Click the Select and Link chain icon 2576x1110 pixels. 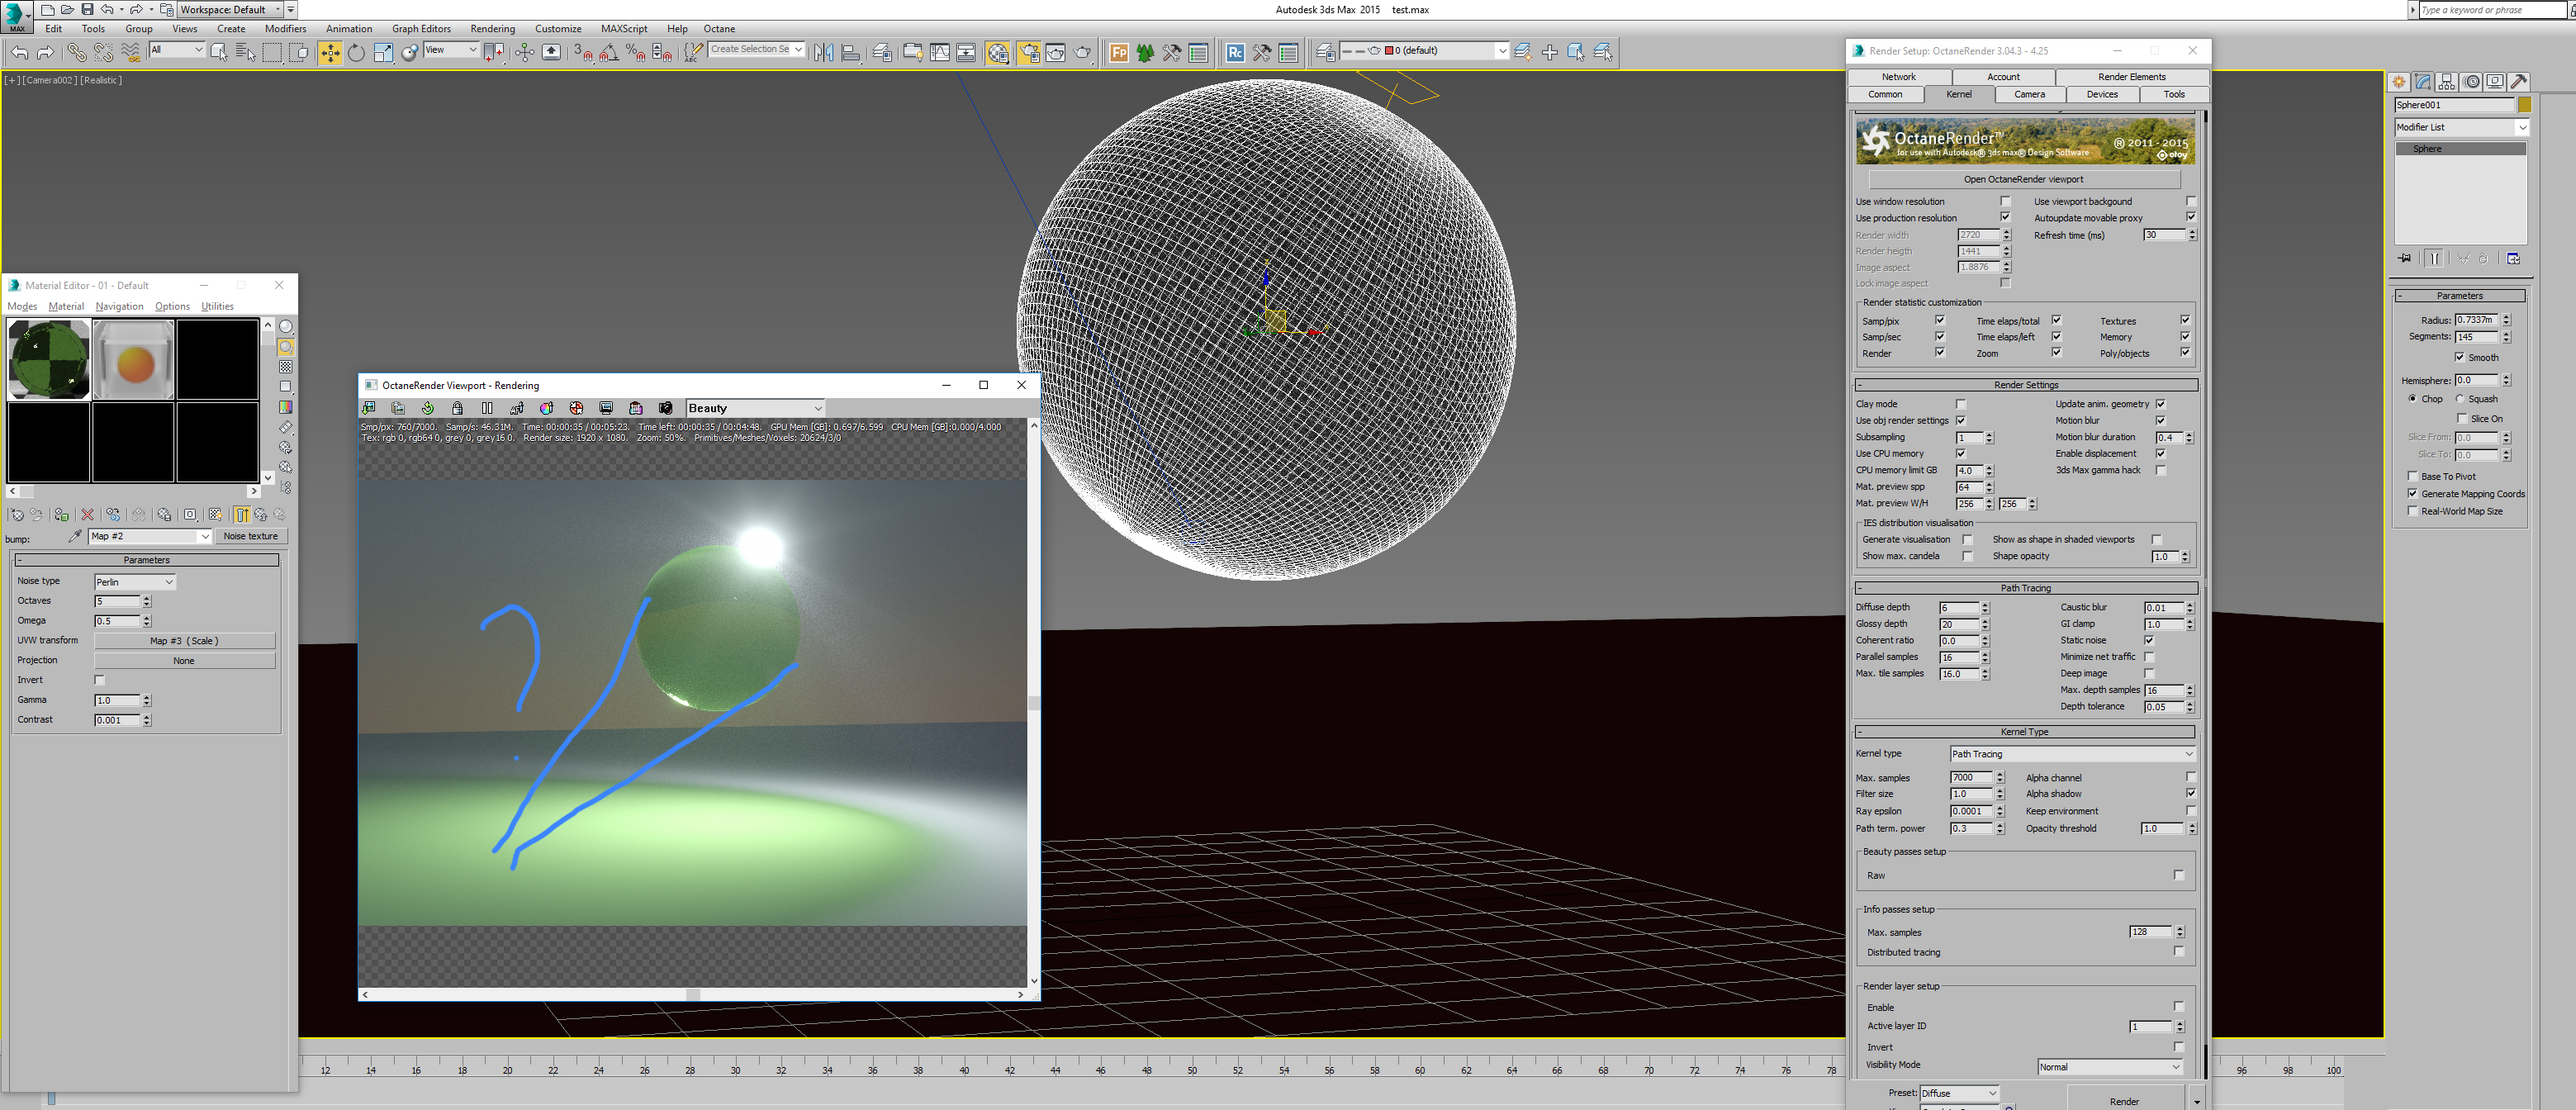(x=76, y=53)
